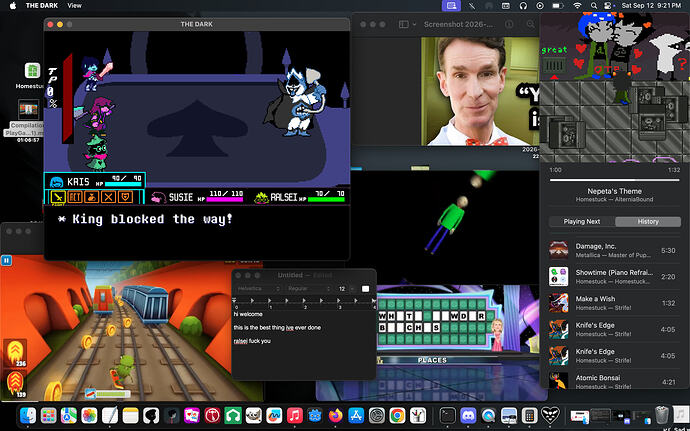Open THE DARK application menu
Image resolution: width=690 pixels, height=431 pixels.
[x=42, y=6]
